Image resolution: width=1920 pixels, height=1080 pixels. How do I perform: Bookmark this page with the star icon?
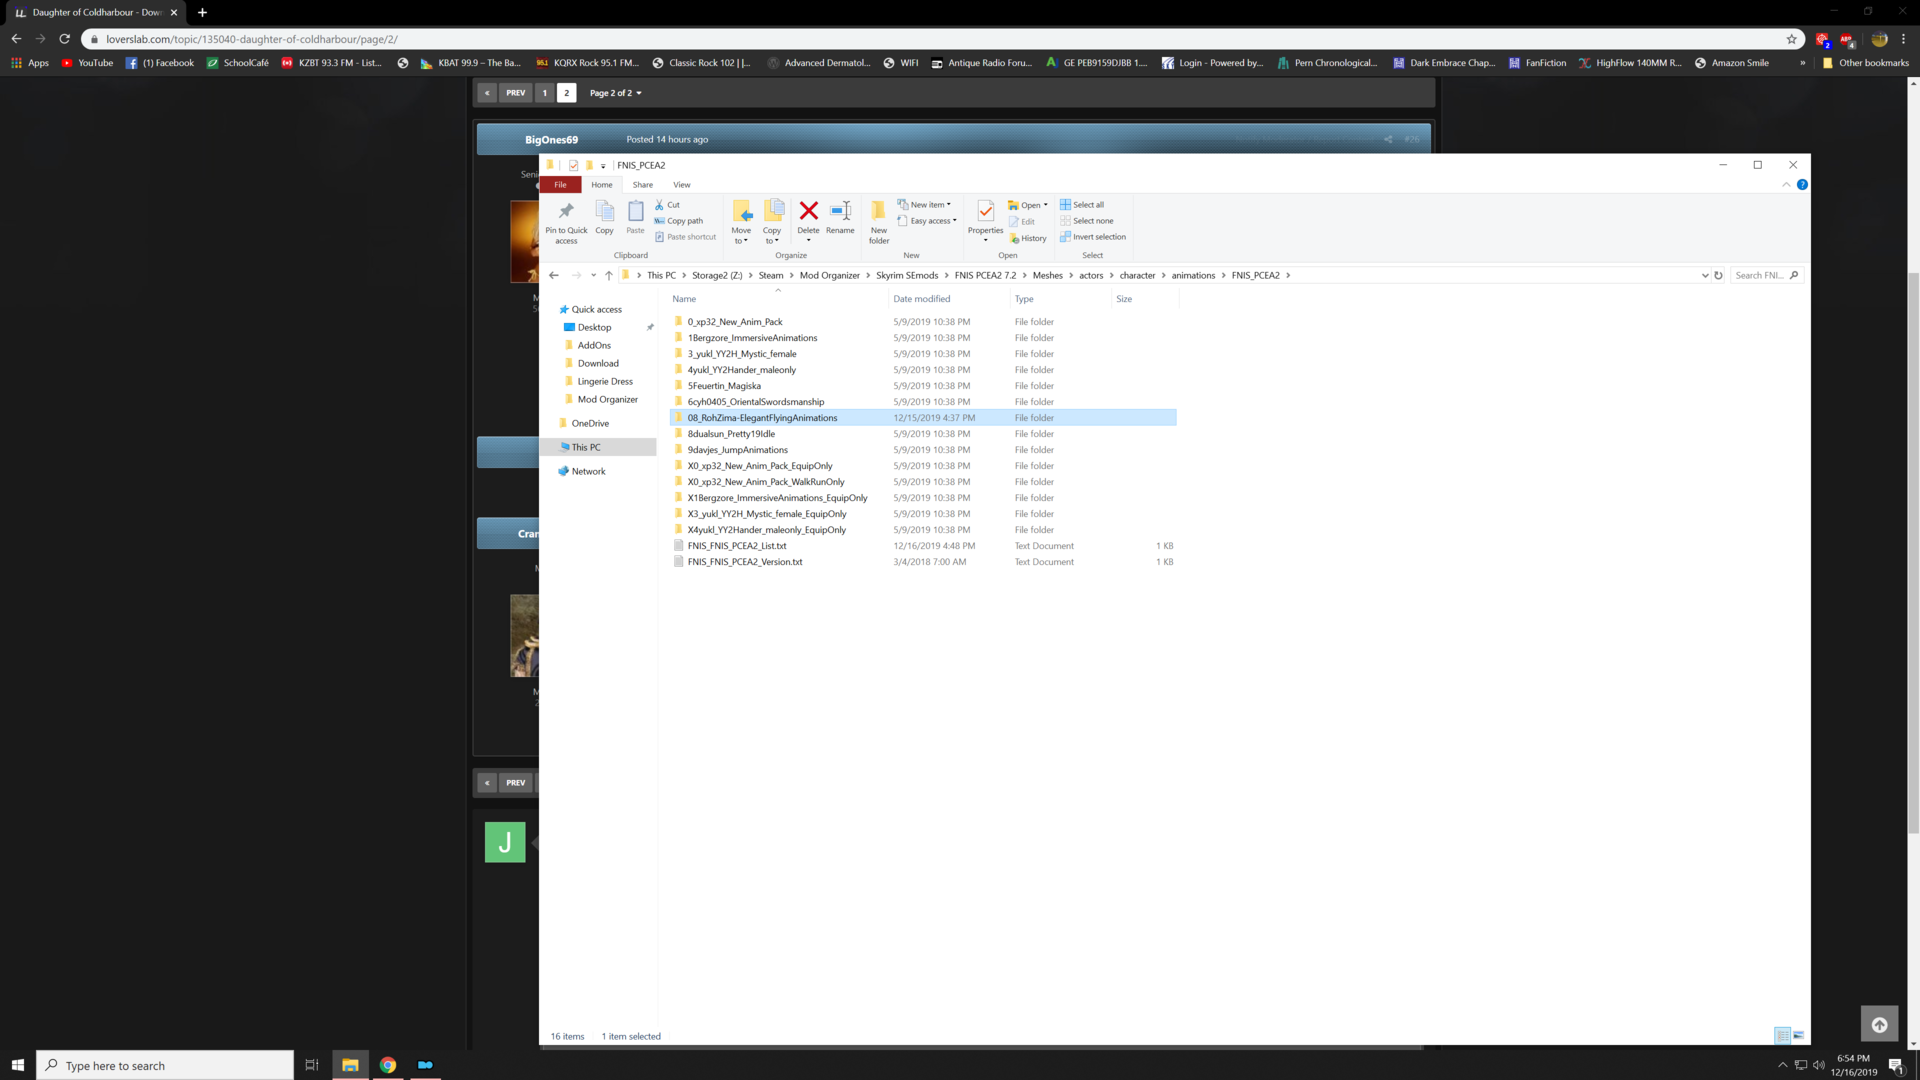pos(1791,39)
